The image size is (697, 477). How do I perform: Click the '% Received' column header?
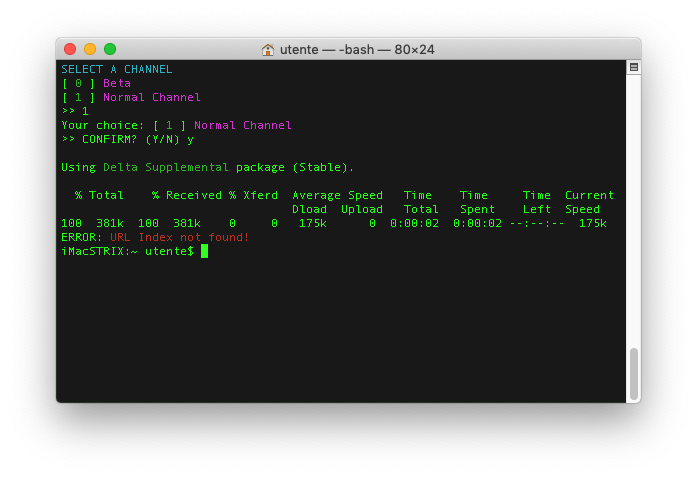coord(187,195)
